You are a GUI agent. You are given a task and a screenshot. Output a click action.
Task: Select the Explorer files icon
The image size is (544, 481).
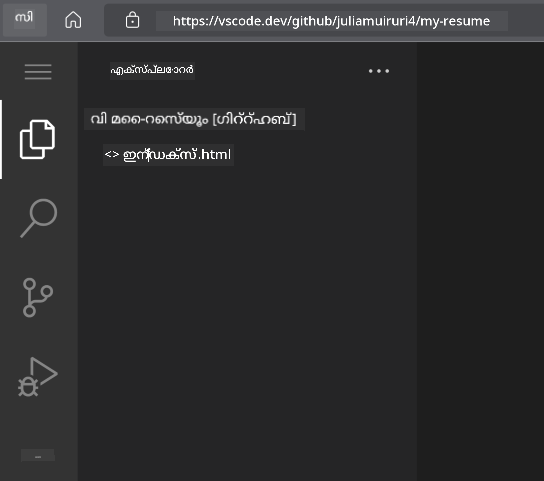coord(37,140)
